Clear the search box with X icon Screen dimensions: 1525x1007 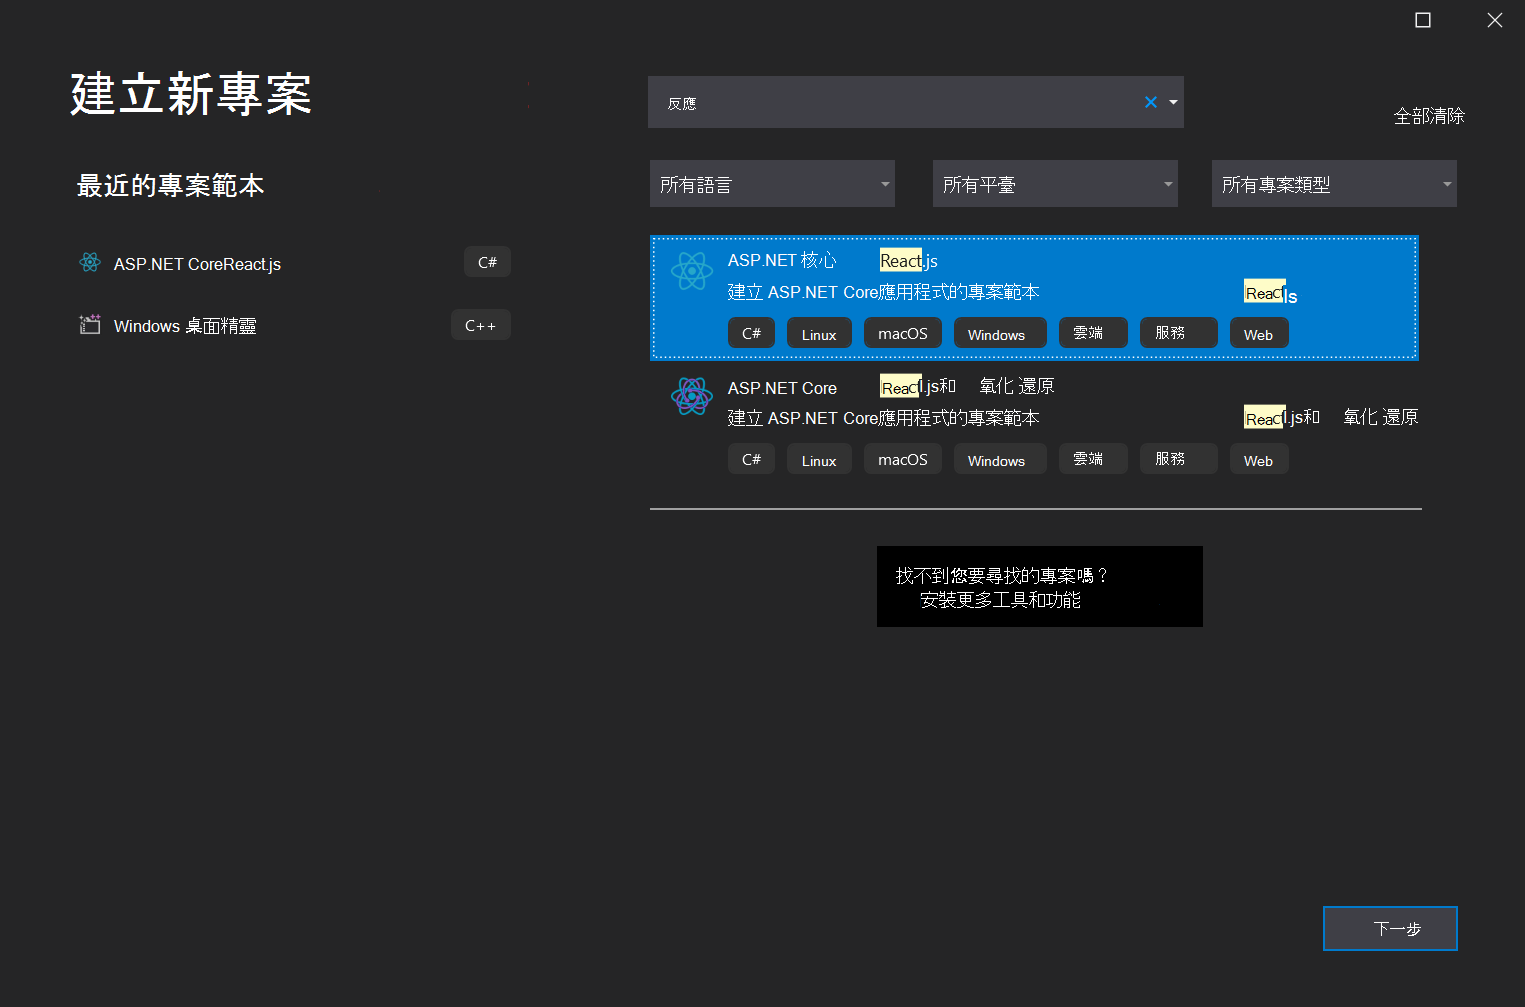(1151, 102)
